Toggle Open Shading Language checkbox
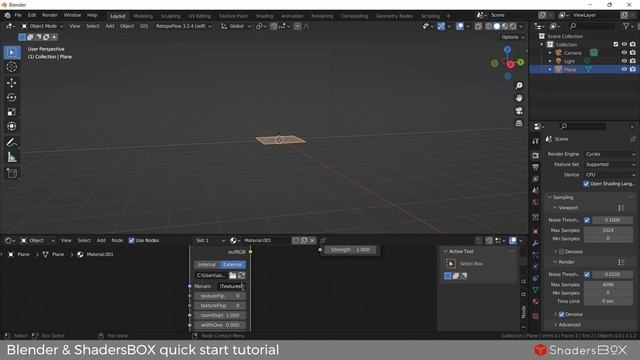Screen dimensions: 640x360 (587, 184)
